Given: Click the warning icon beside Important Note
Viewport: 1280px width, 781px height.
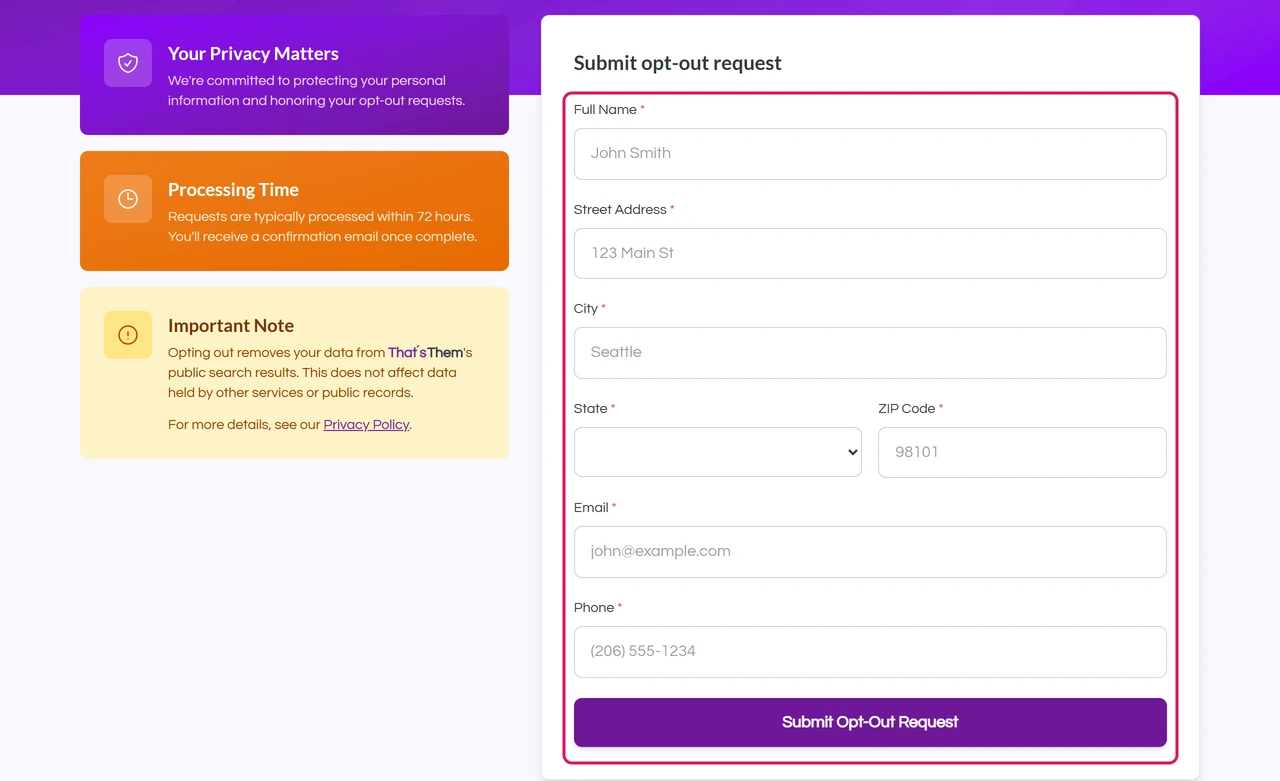Looking at the screenshot, I should coord(128,335).
